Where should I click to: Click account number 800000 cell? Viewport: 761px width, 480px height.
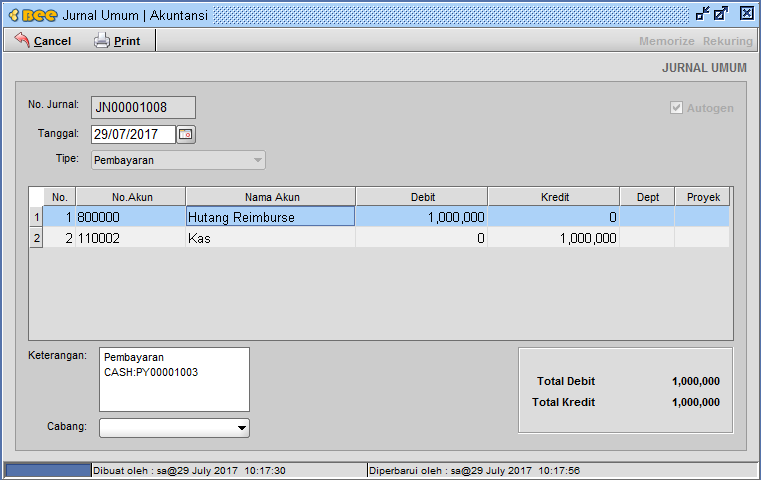coord(131,216)
